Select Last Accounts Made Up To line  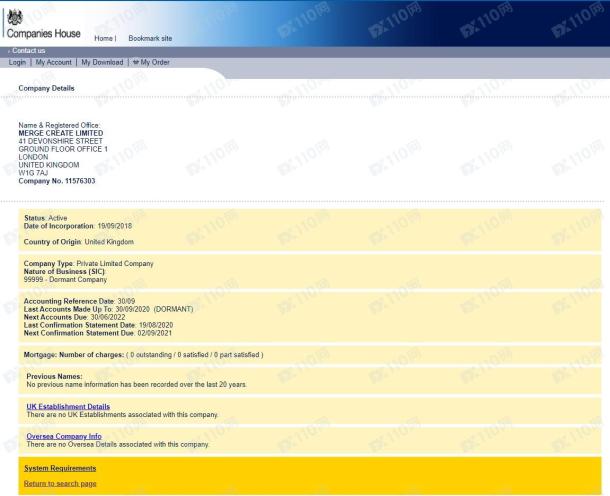(x=109, y=309)
